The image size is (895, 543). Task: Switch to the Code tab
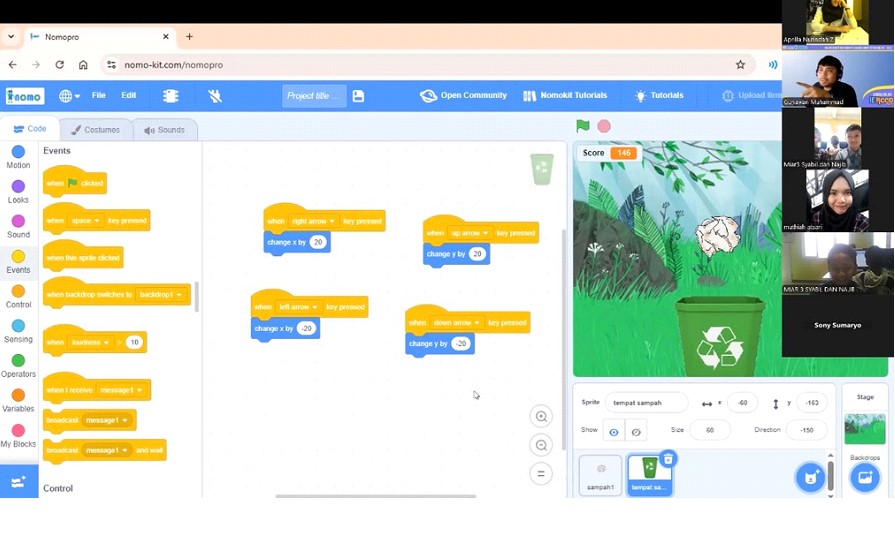tap(30, 129)
